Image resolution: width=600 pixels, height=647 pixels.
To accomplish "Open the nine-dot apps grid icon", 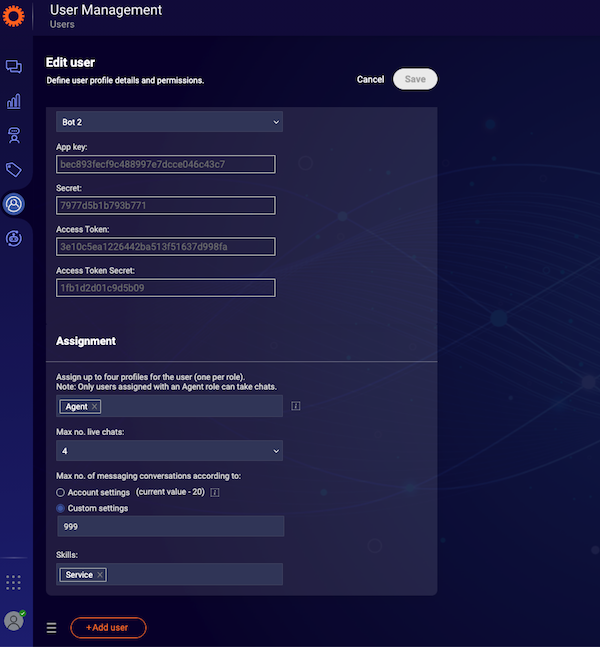I will point(13,582).
